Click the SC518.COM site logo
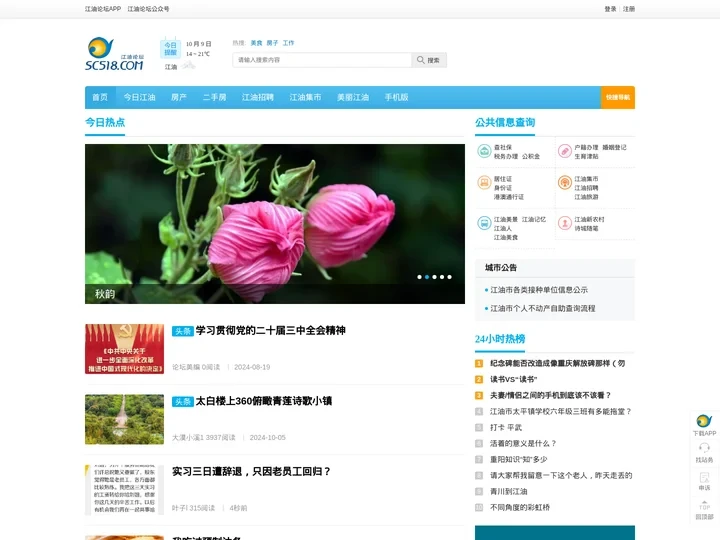 [115, 54]
